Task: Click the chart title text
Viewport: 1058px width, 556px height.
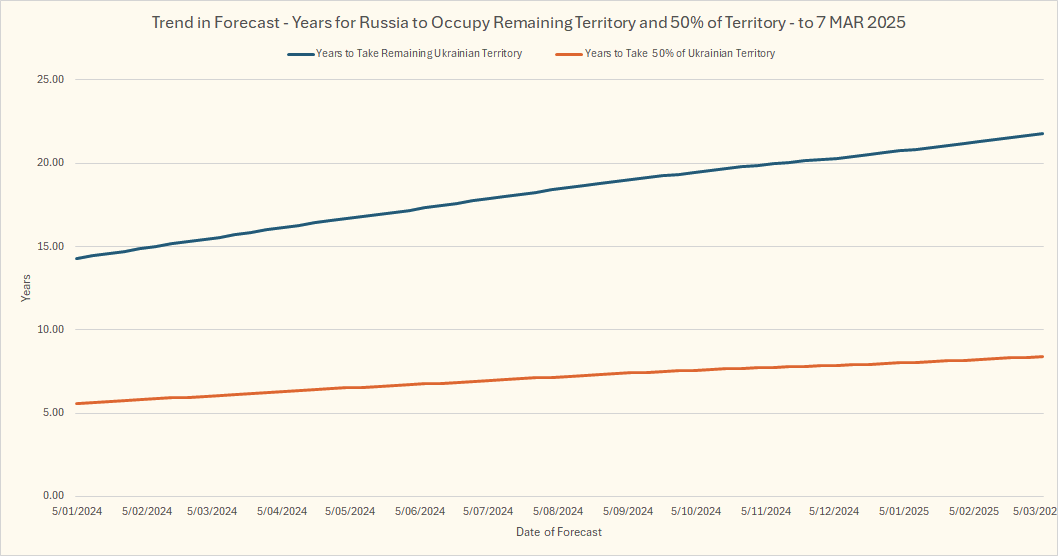Action: (528, 22)
